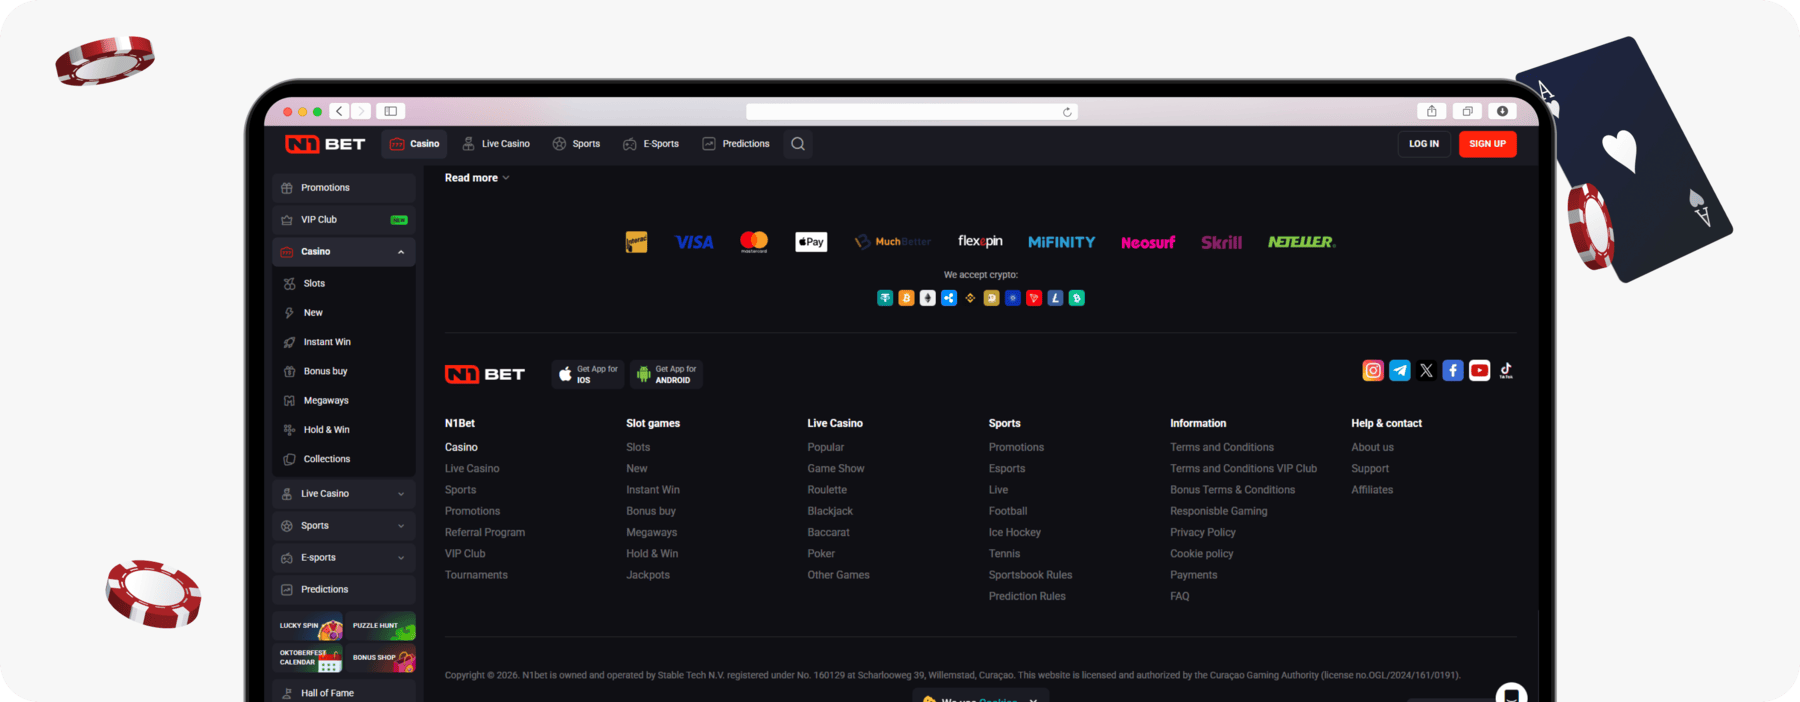This screenshot has height=702, width=1800.
Task: Click the browser share icon
Action: [x=1431, y=111]
